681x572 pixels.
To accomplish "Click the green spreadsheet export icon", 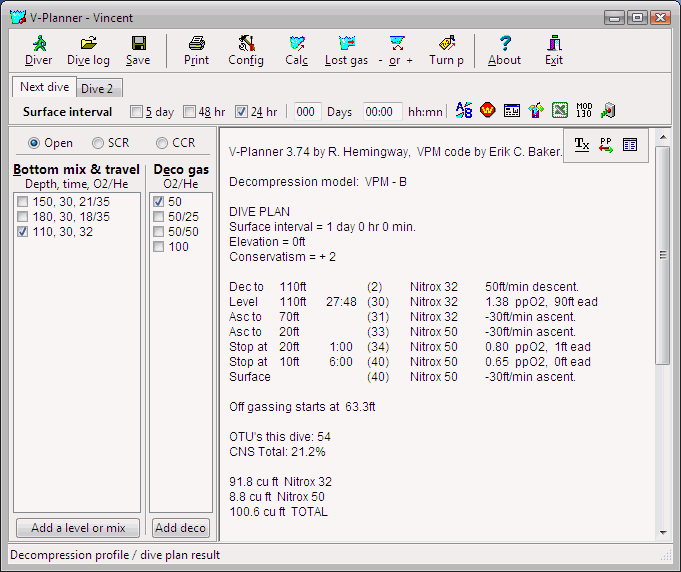I will [560, 111].
